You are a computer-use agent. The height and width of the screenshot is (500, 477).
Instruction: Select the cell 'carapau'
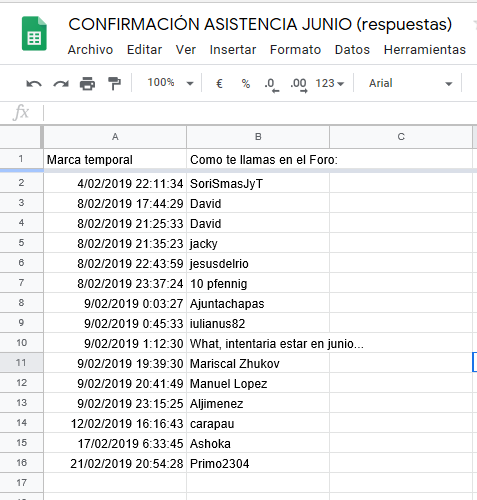pos(258,423)
